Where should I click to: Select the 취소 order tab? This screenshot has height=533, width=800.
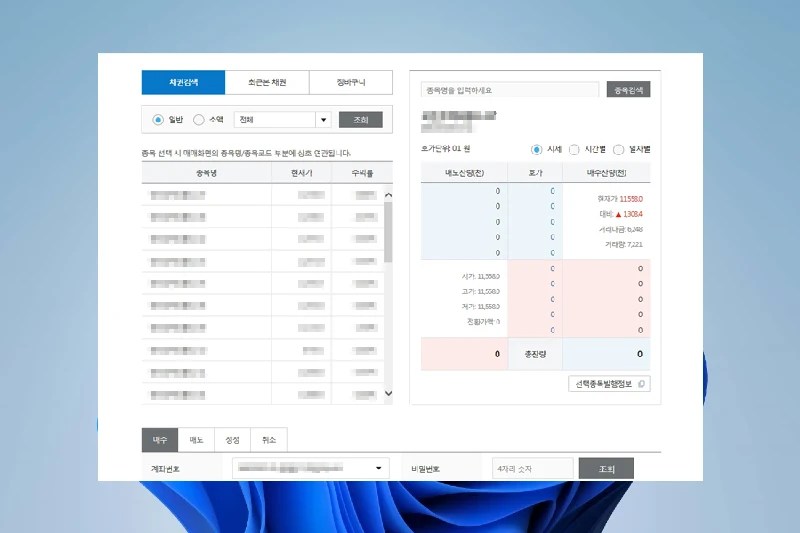(269, 440)
